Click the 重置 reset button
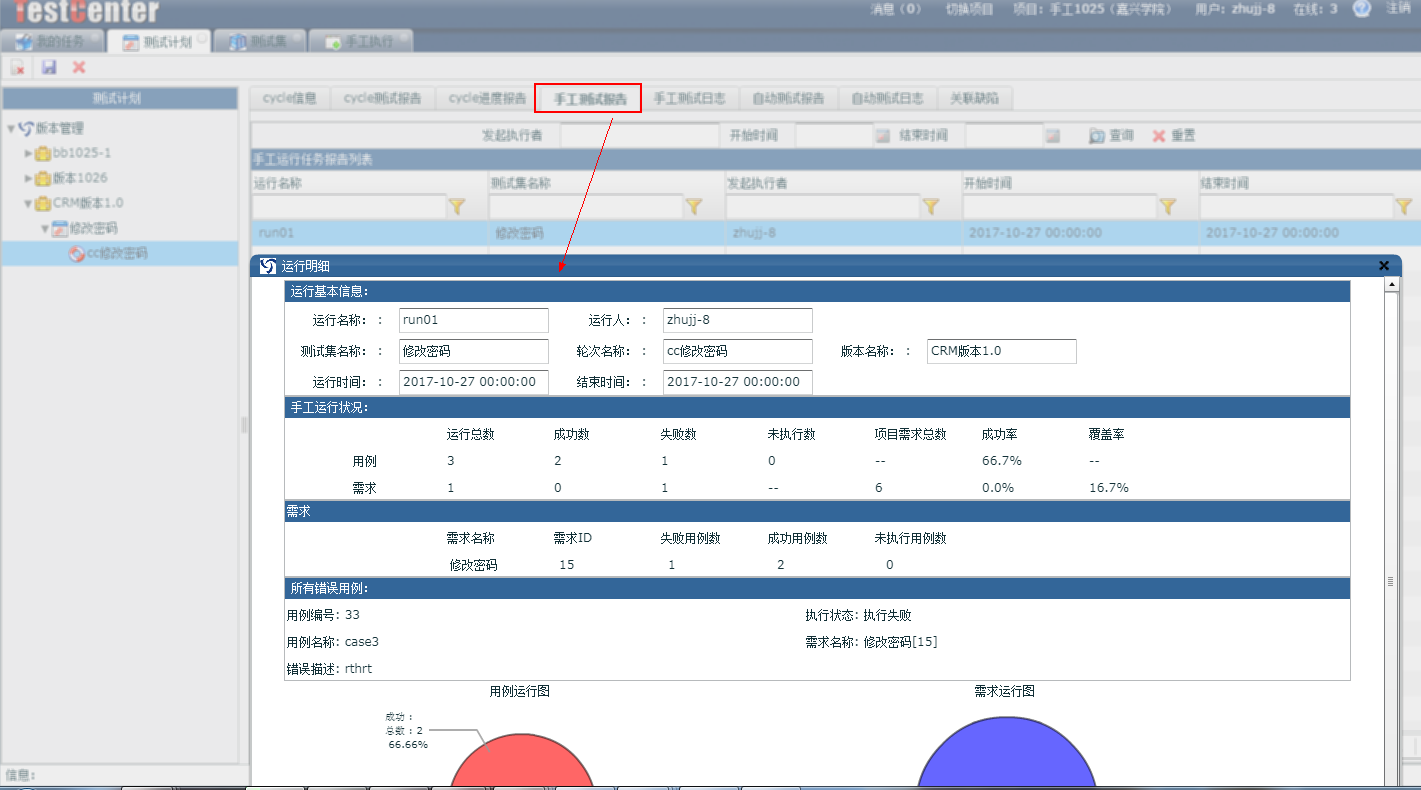Image resolution: width=1421 pixels, height=790 pixels. pos(1174,136)
